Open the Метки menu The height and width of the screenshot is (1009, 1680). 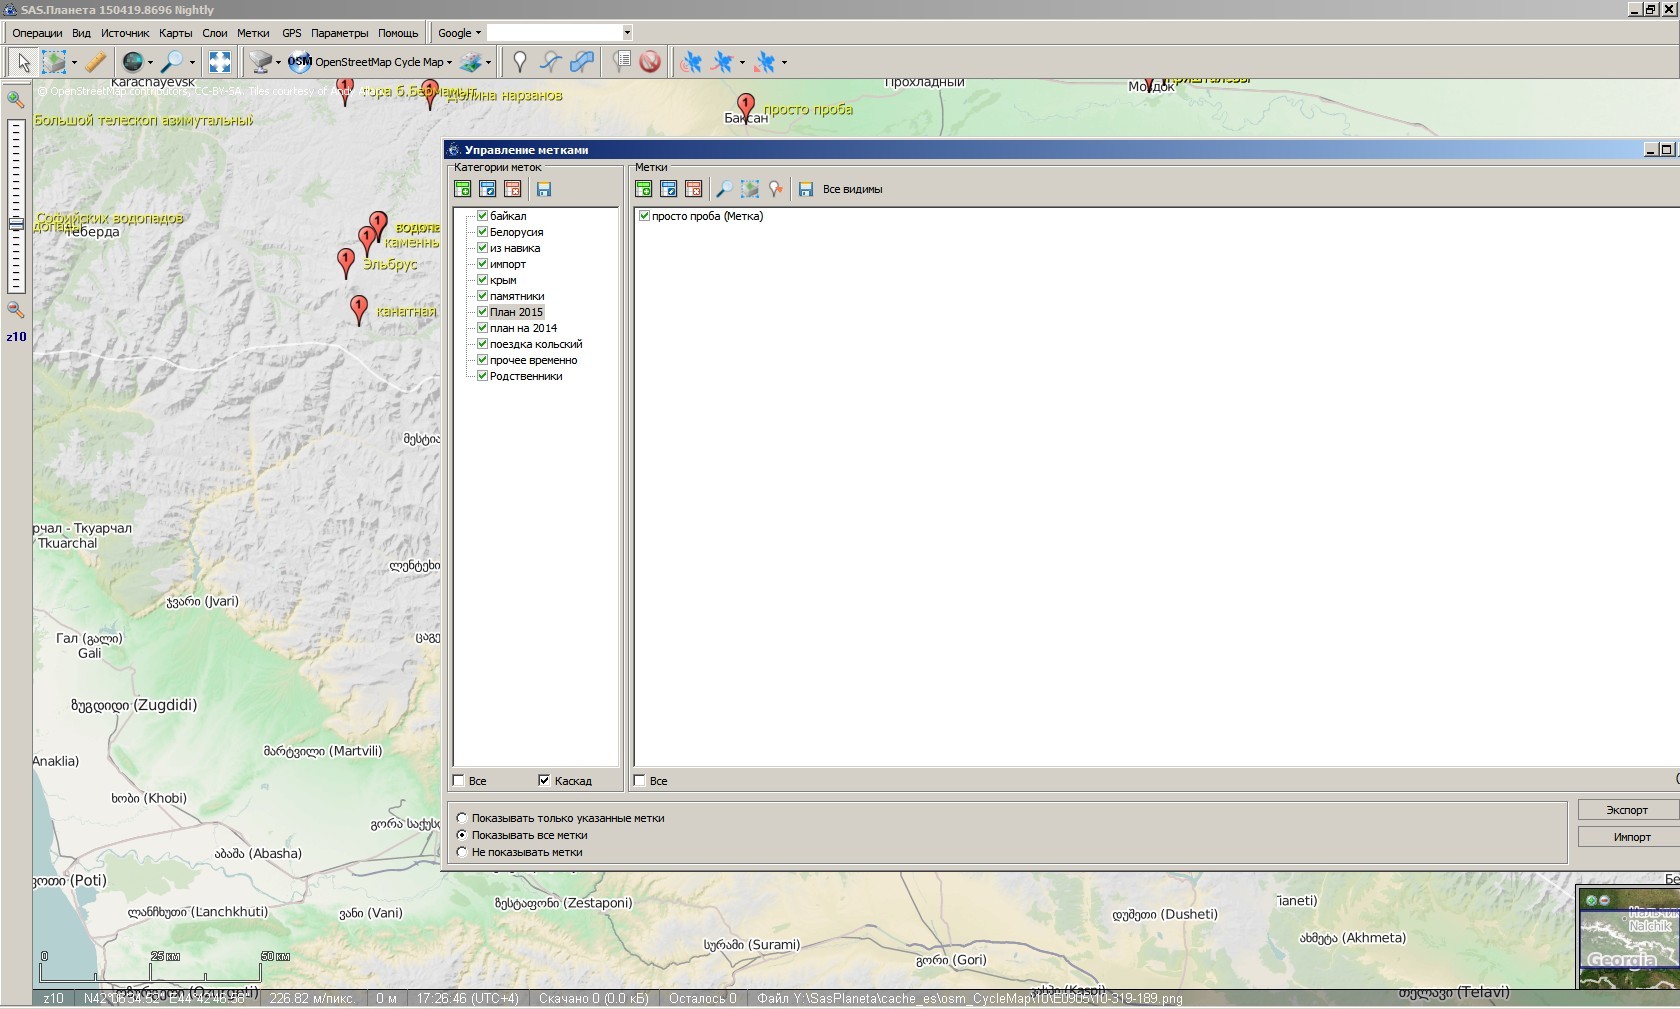[x=253, y=33]
